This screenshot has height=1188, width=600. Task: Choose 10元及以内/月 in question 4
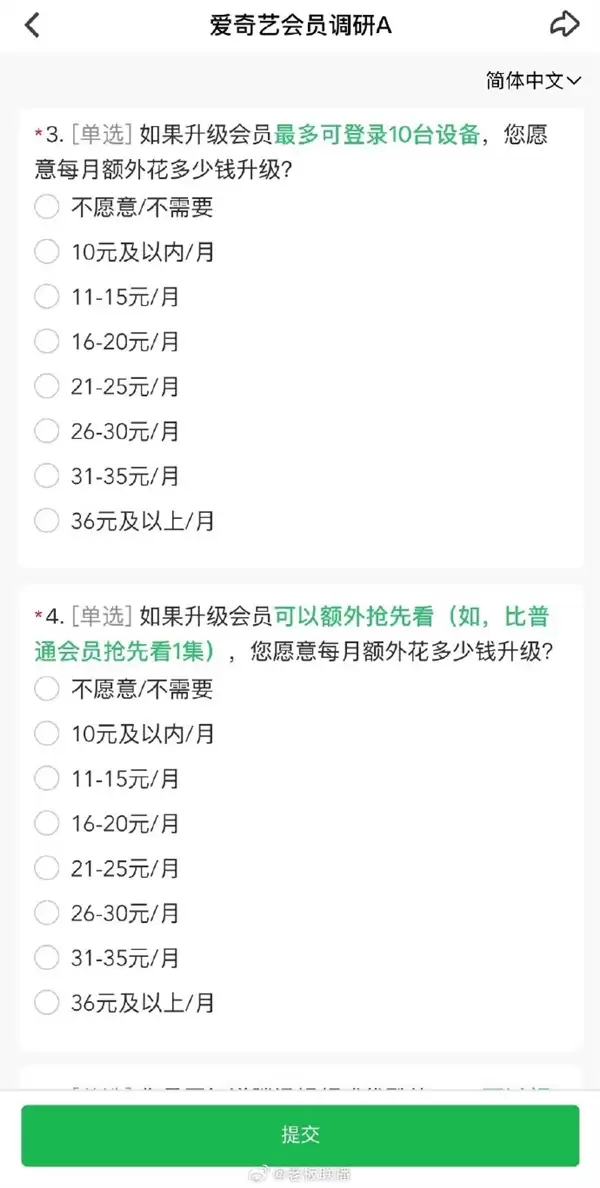(x=46, y=734)
